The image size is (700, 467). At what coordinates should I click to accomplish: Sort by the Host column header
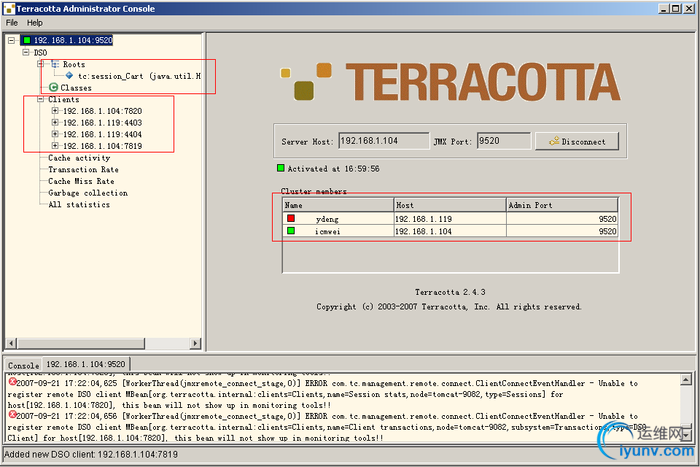450,205
